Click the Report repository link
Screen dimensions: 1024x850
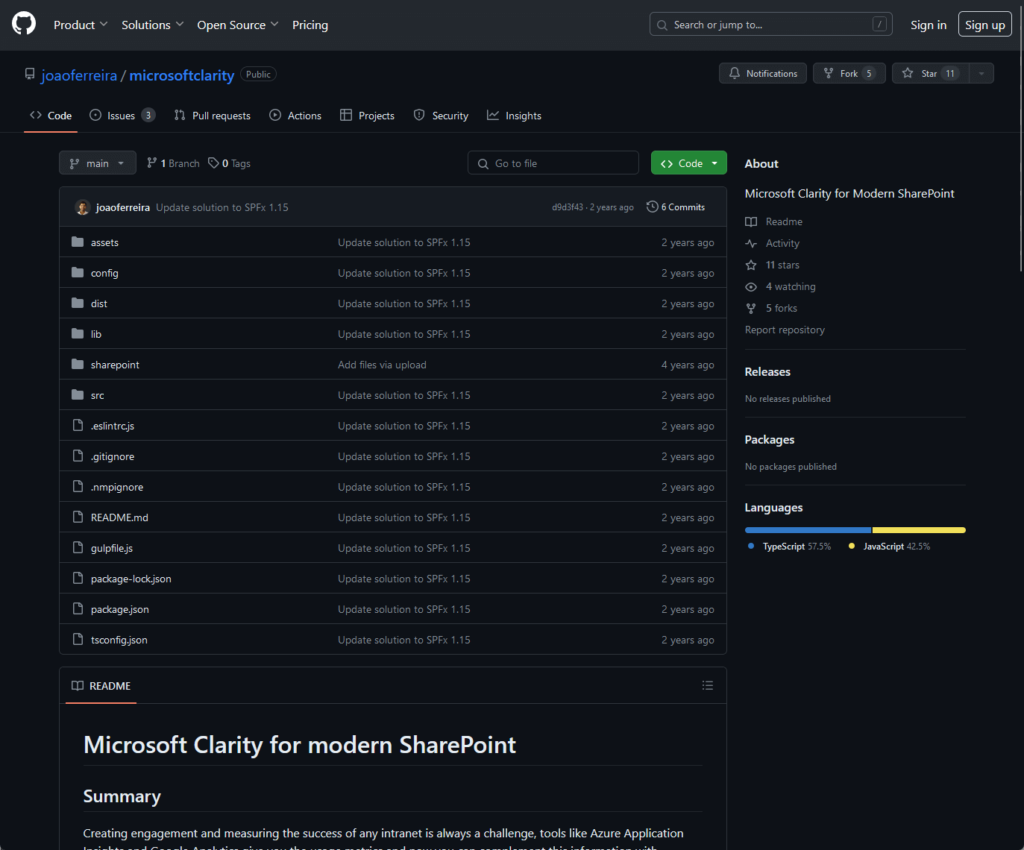(x=784, y=330)
